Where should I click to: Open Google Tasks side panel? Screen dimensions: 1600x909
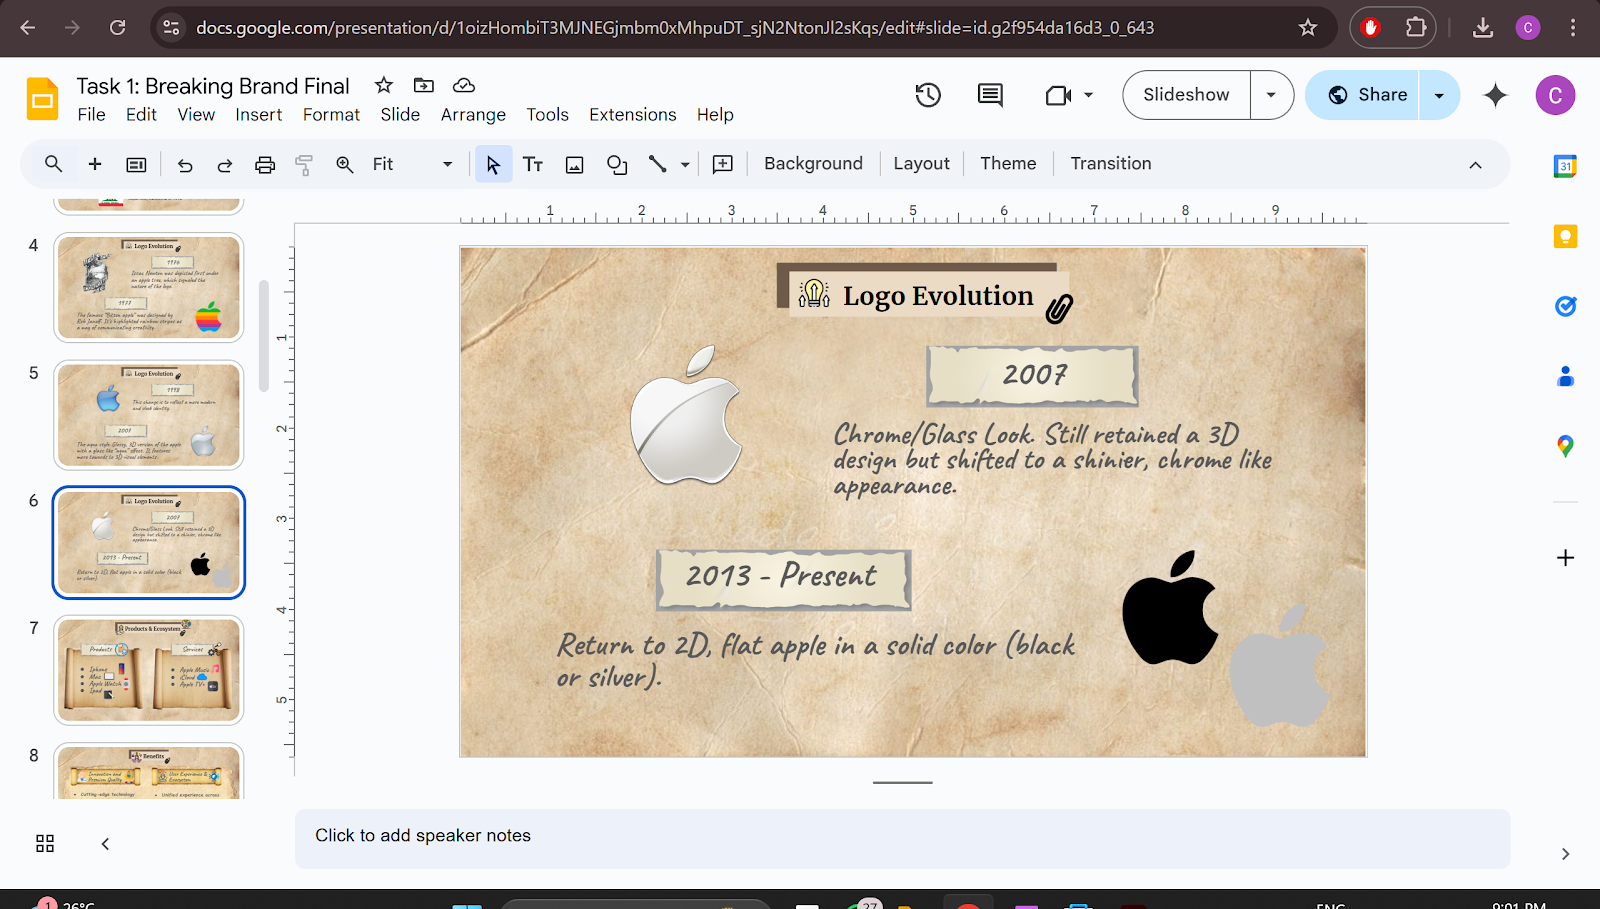pyautogui.click(x=1565, y=306)
